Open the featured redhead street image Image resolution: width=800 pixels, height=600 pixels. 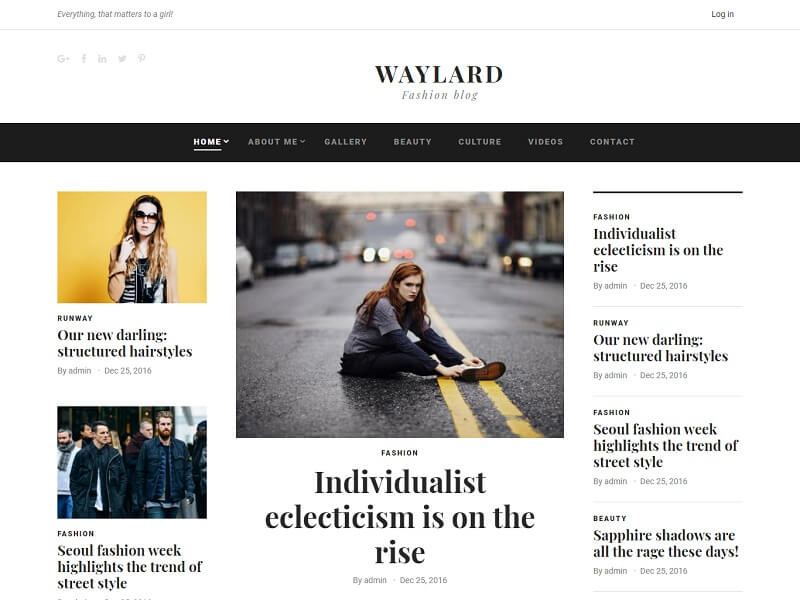[400, 315]
